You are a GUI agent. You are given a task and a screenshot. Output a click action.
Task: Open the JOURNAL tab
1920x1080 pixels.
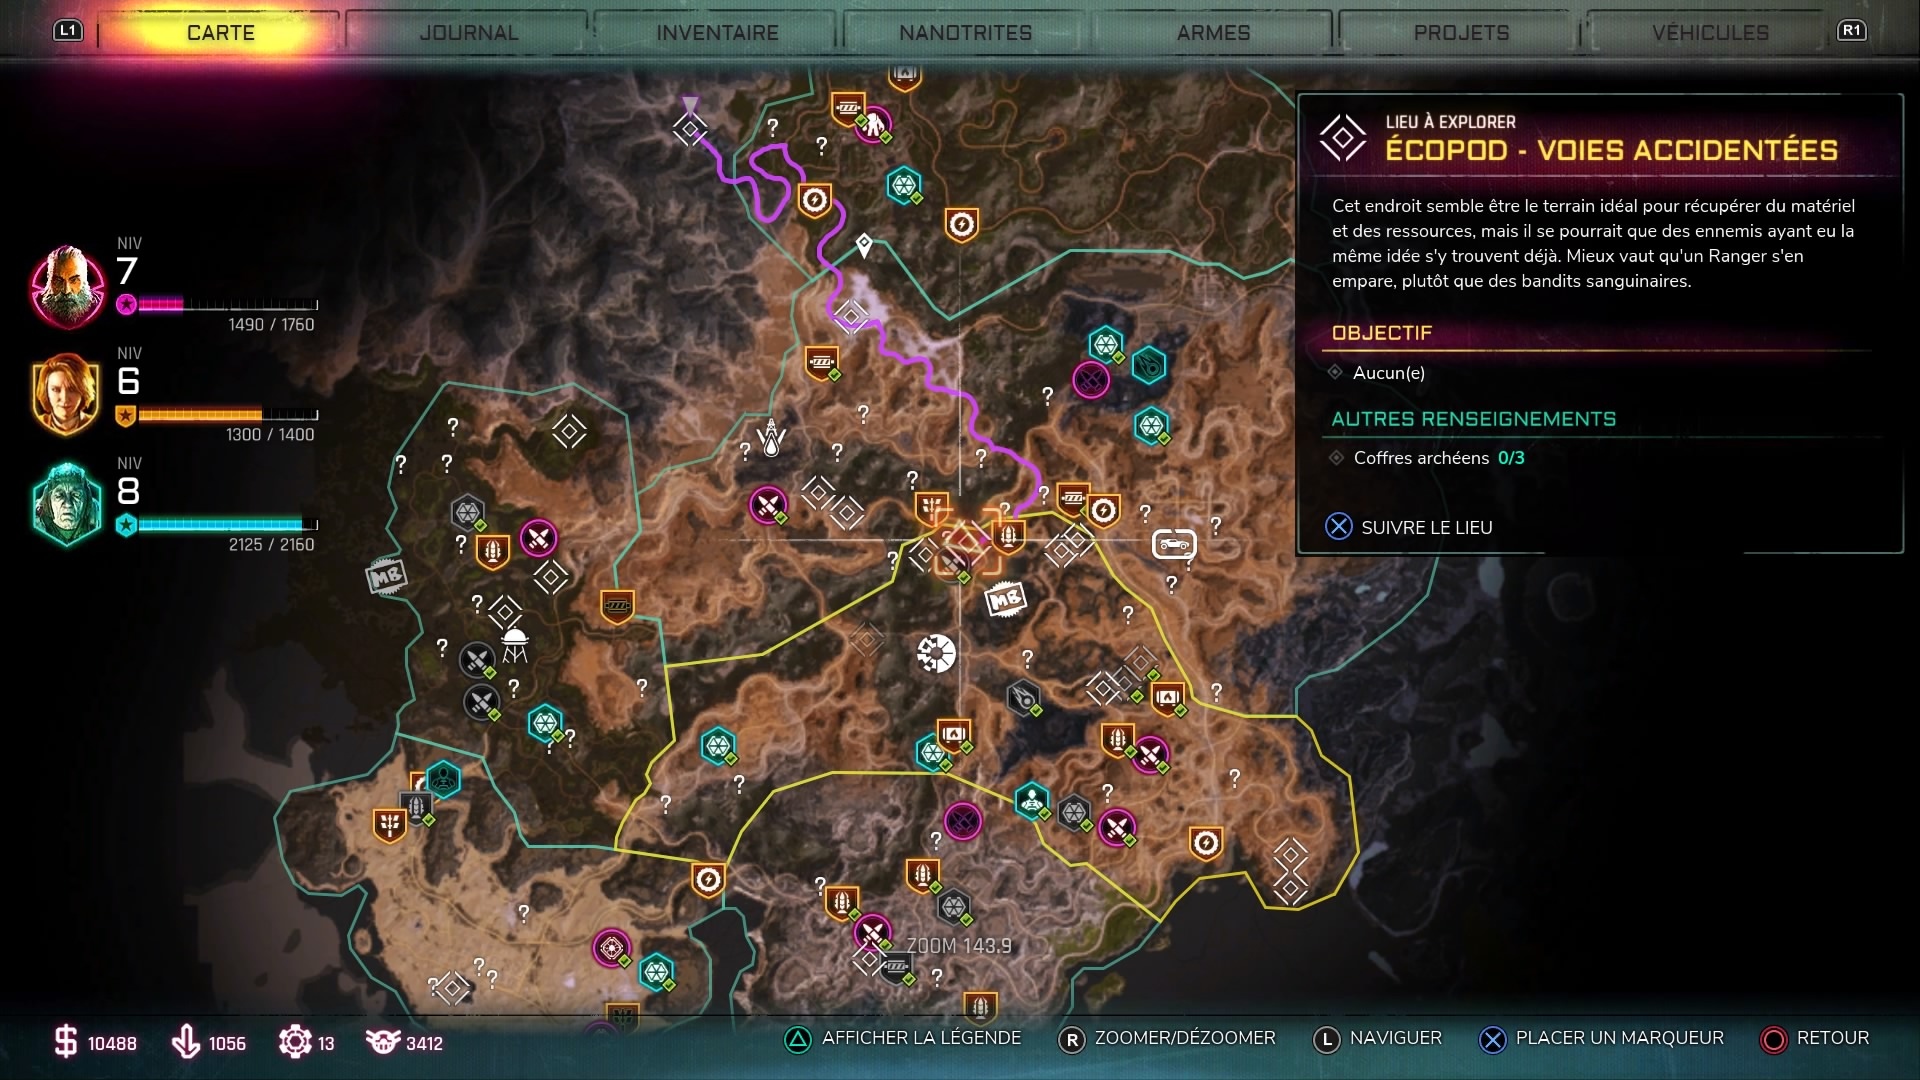[469, 32]
